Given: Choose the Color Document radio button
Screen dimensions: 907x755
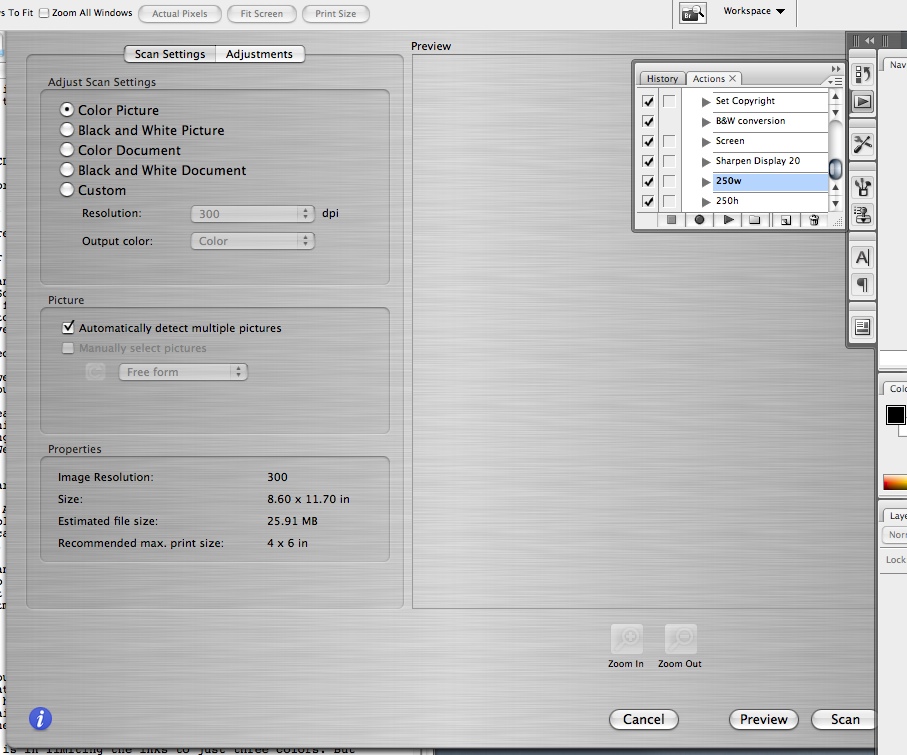Looking at the screenshot, I should (x=67, y=150).
